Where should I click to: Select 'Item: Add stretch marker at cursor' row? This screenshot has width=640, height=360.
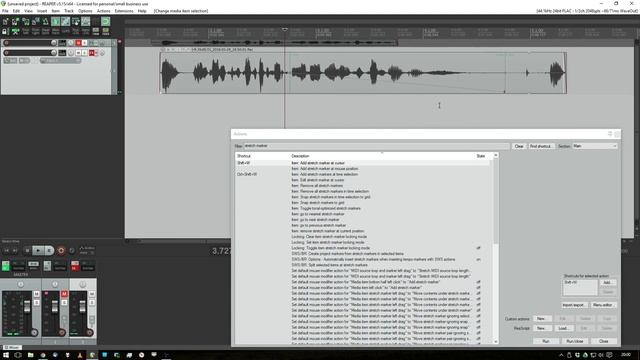(363, 163)
